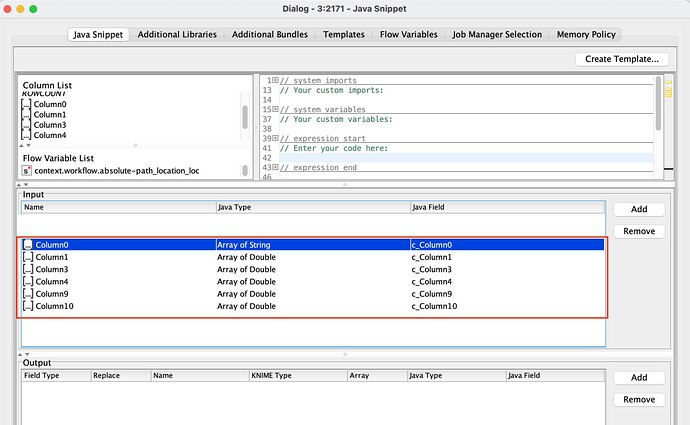
Task: Click the 'Your custom variables' comment line
Action: pyautogui.click(x=336, y=119)
